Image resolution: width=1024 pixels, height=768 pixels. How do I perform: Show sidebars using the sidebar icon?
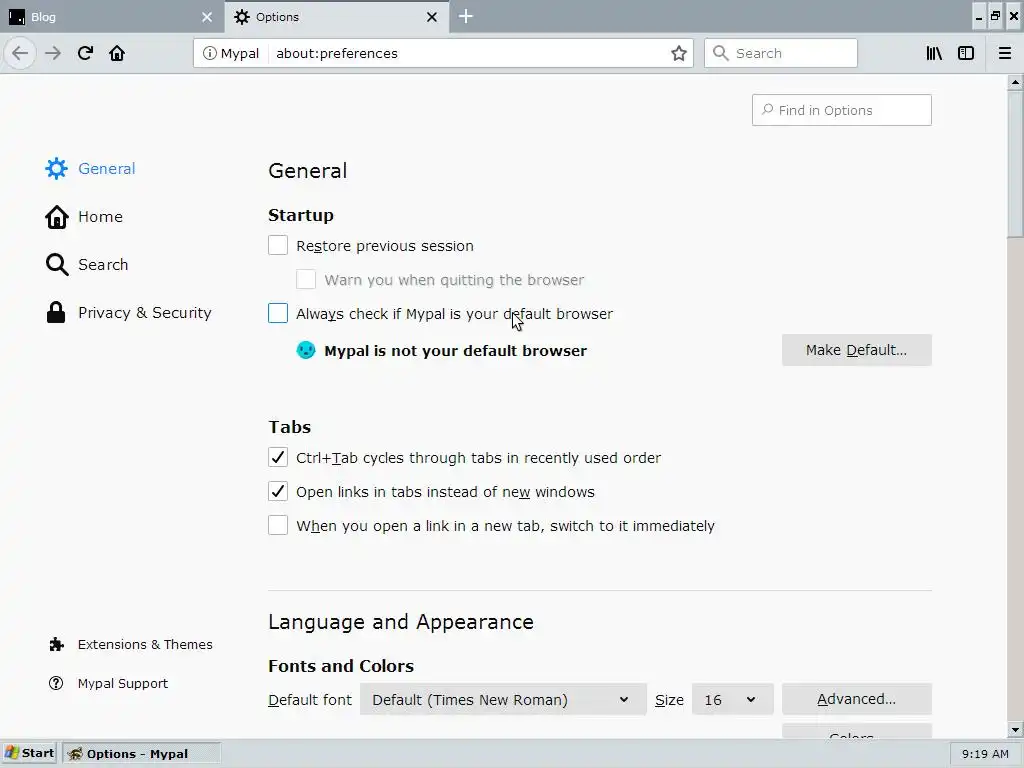[x=966, y=53]
